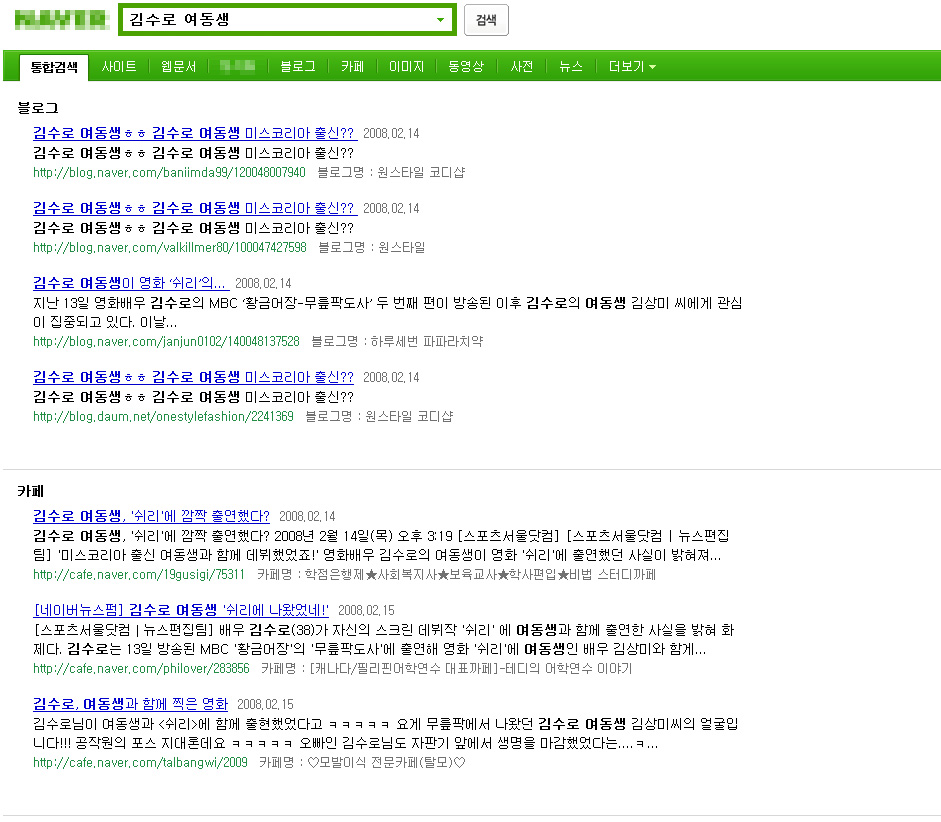Click the cafe.naver.com/philover/283856 URL text
The height and width of the screenshot is (822, 941).
[141, 669]
